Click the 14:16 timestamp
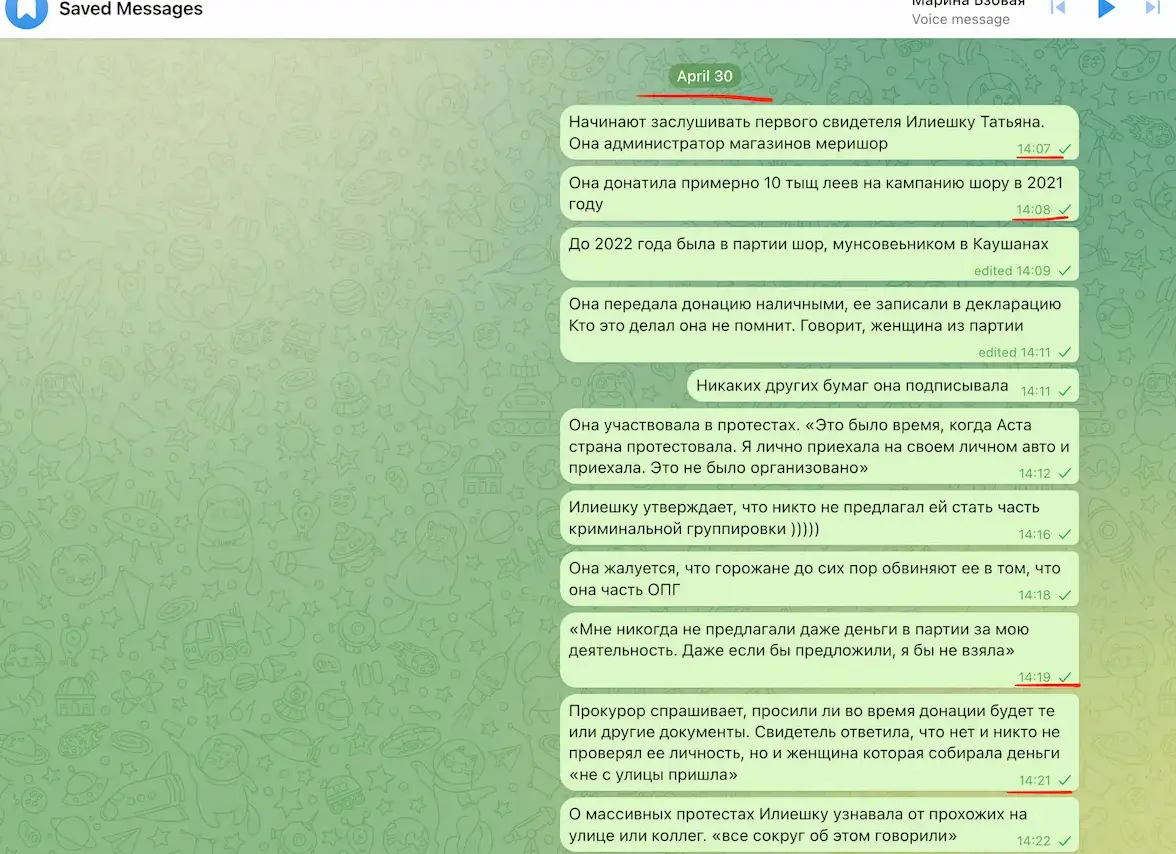The image size is (1176, 854). click(x=1034, y=535)
